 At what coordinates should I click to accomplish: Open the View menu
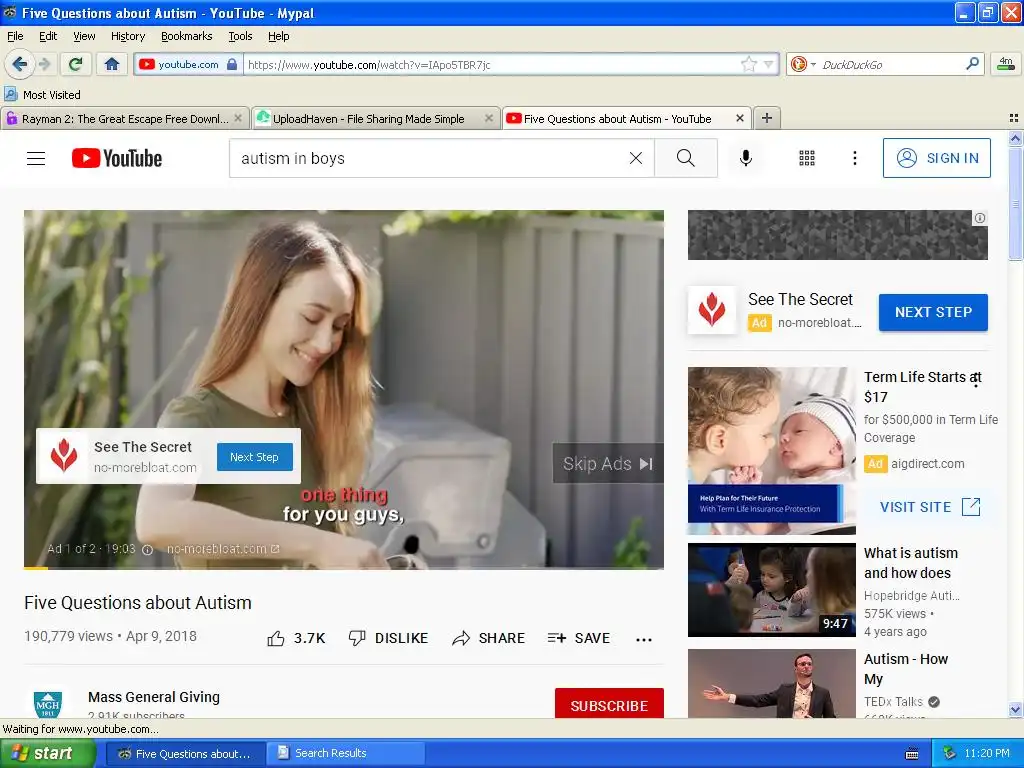pyautogui.click(x=84, y=36)
